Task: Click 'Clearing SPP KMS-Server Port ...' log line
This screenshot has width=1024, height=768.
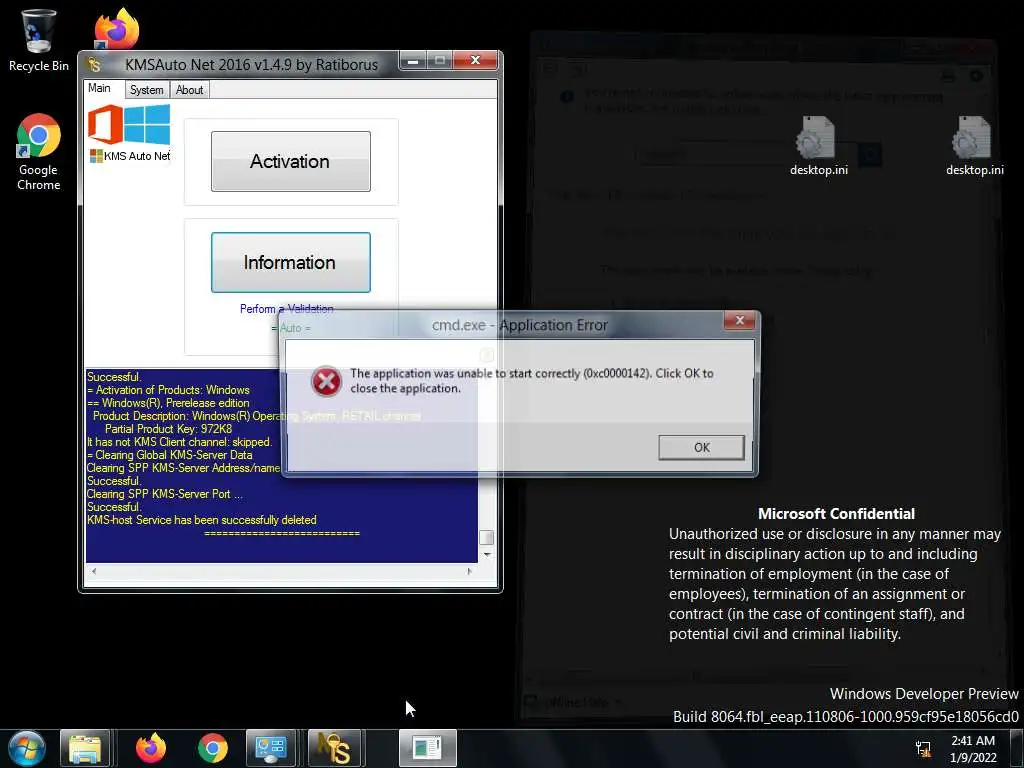Action: (165, 494)
